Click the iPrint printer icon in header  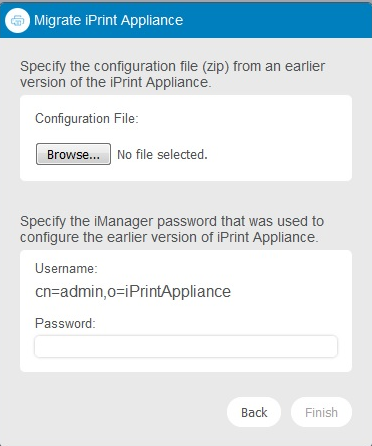(17, 20)
